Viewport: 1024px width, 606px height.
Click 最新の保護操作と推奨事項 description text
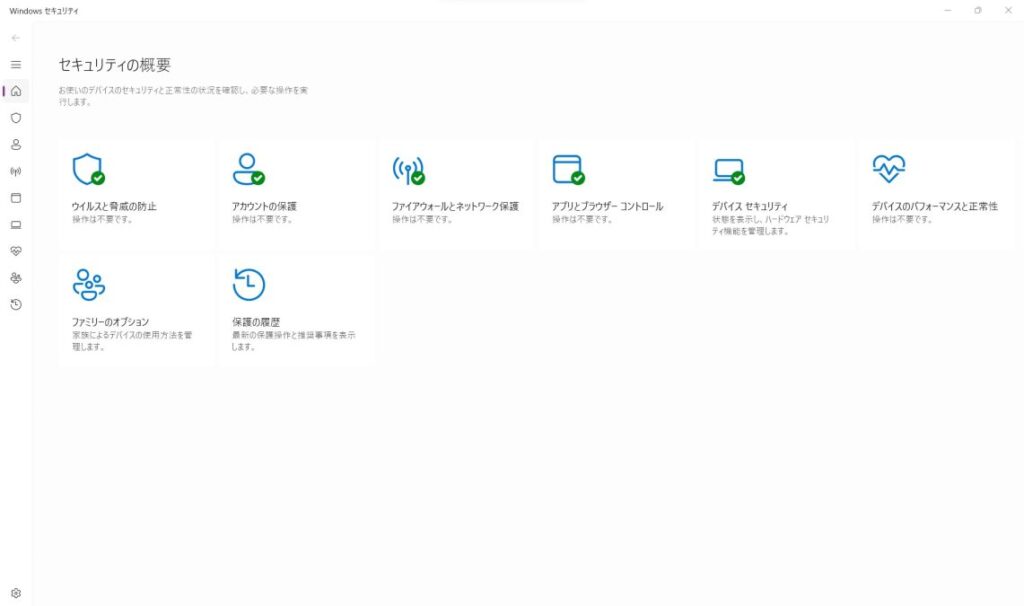click(x=293, y=341)
